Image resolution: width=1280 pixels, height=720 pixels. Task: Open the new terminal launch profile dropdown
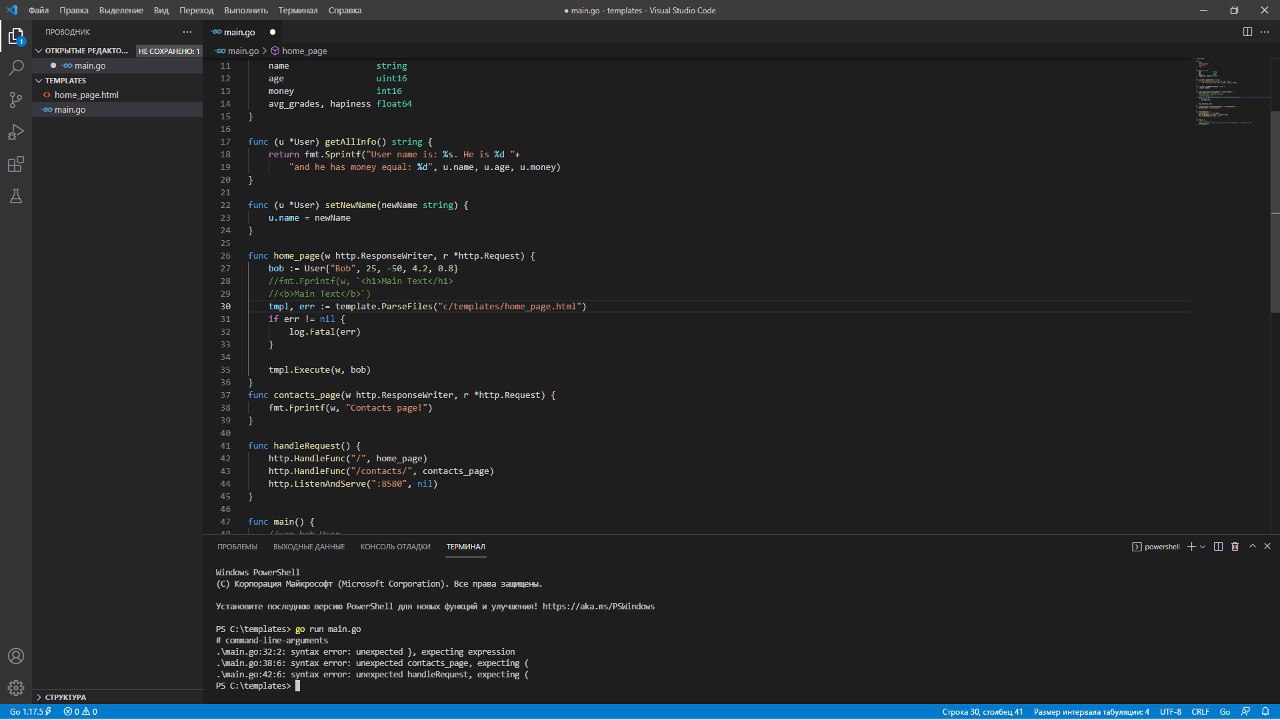point(1203,547)
